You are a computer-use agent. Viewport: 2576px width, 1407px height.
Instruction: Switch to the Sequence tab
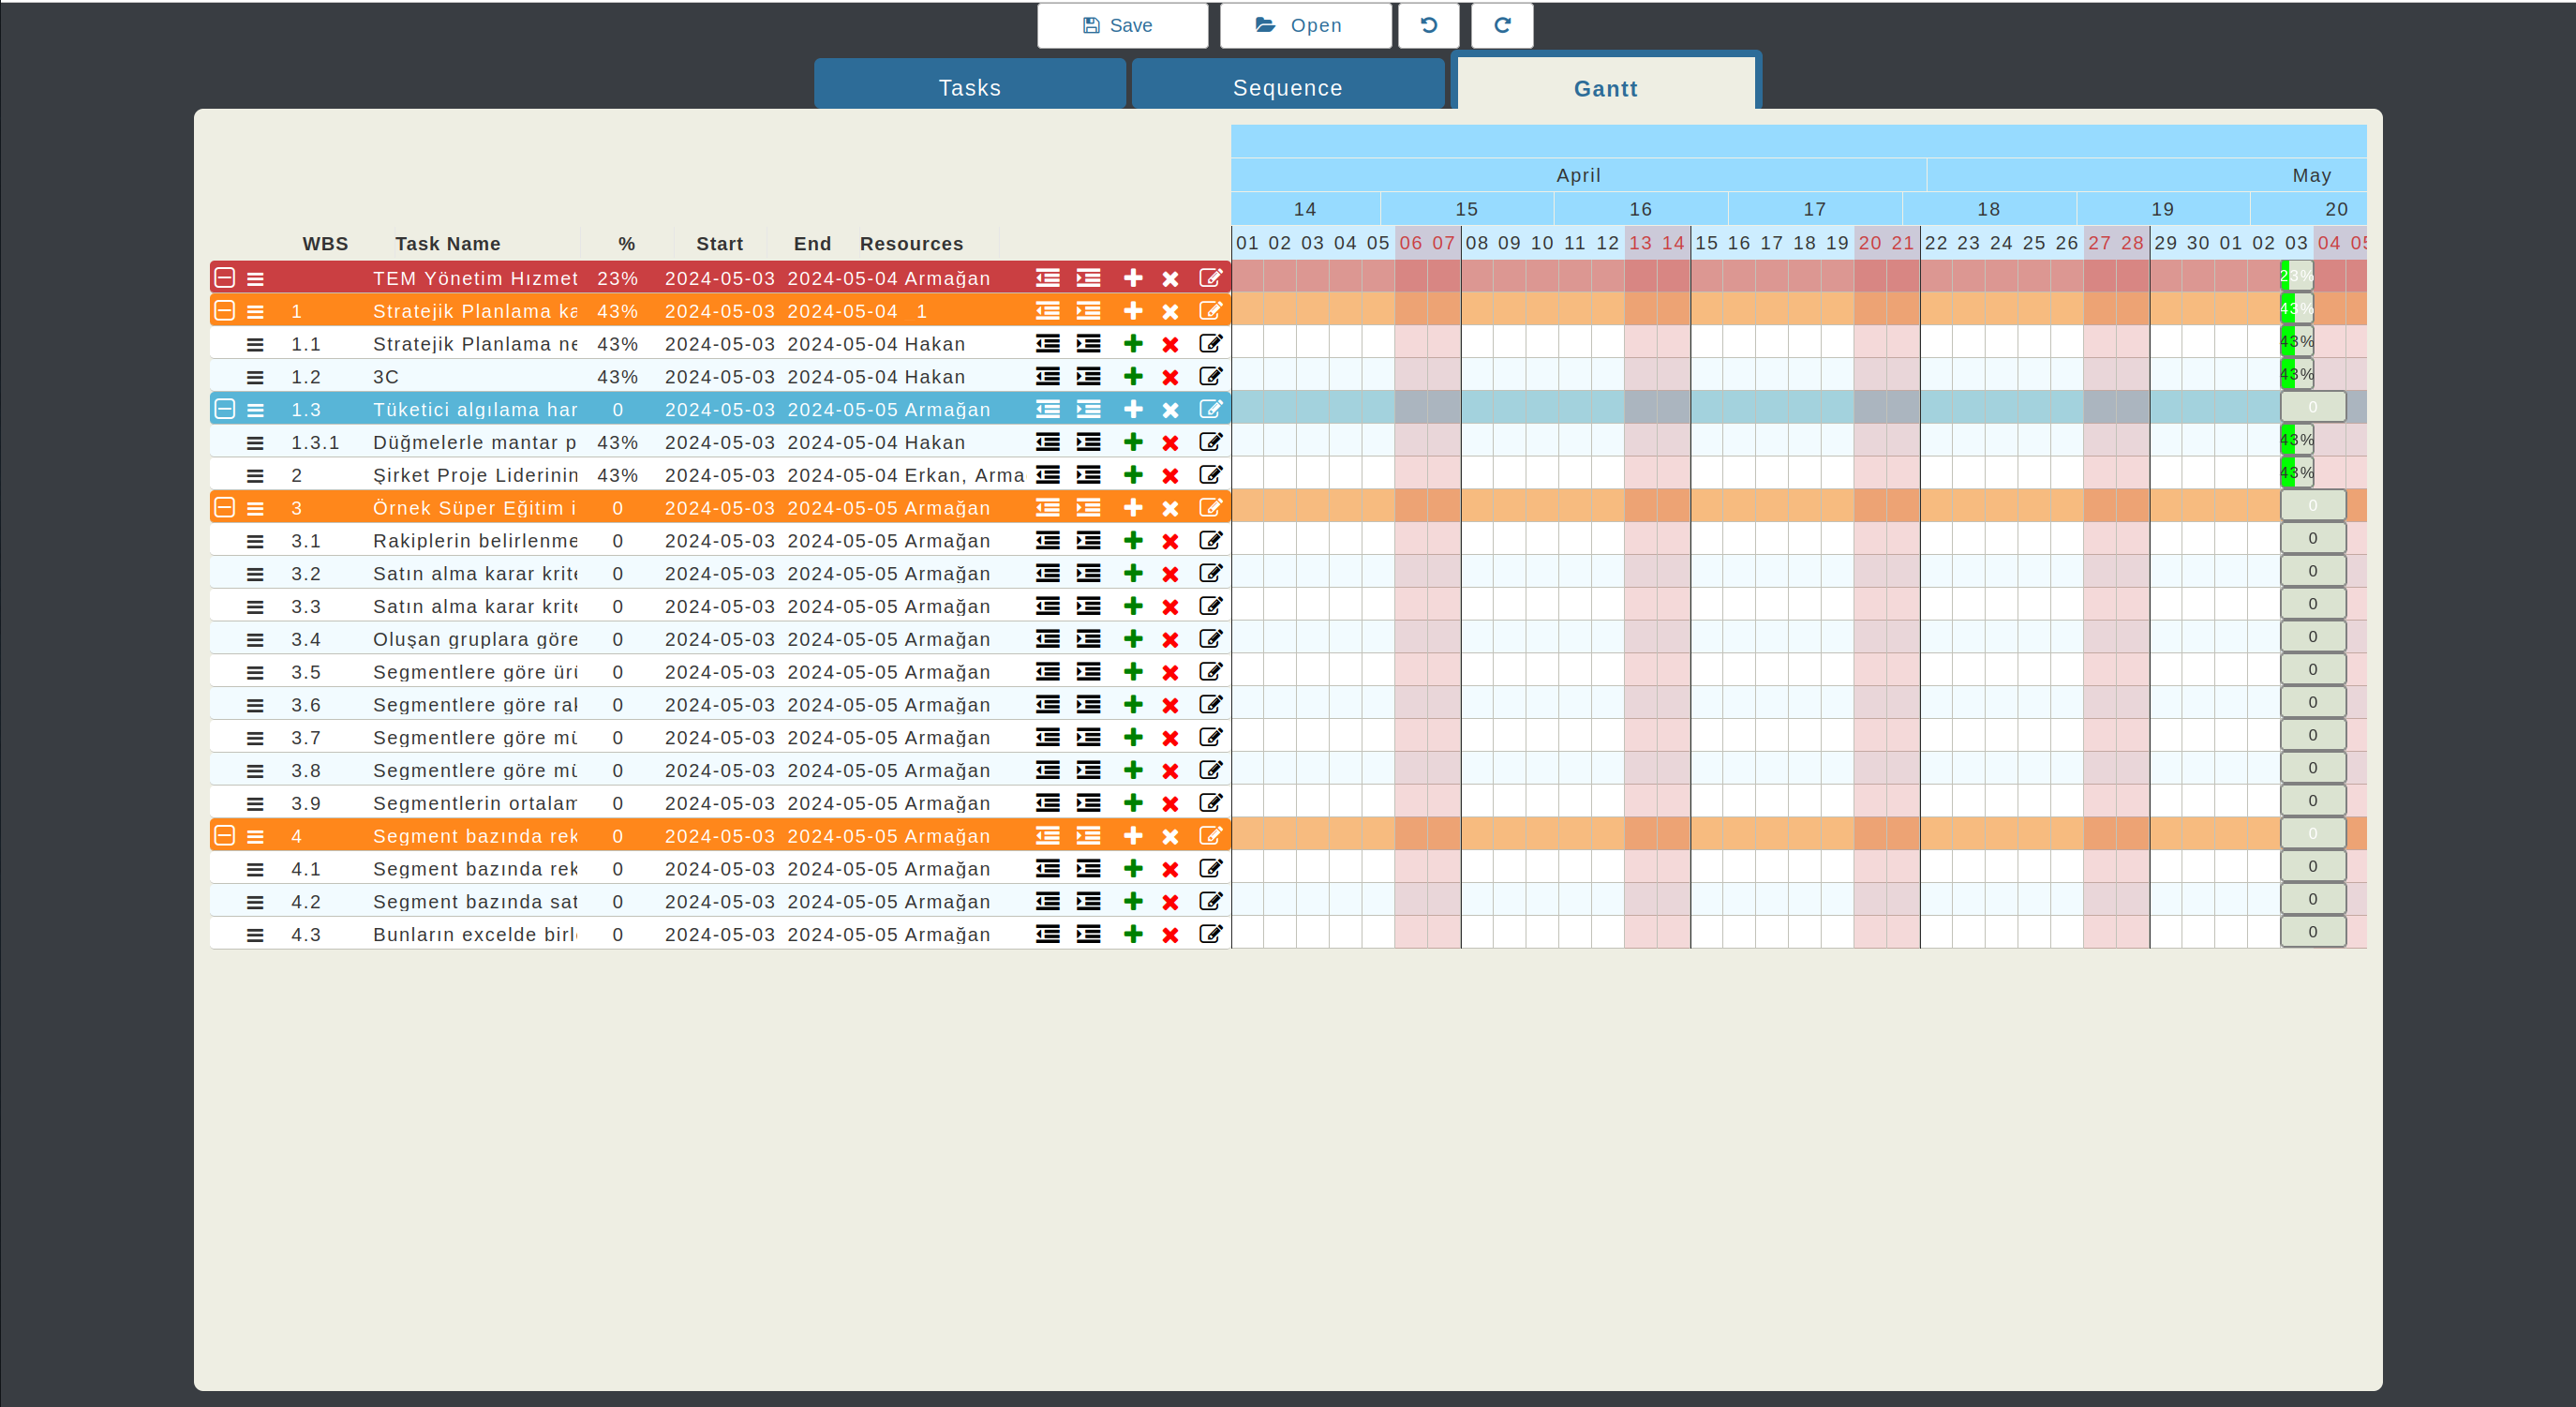(1287, 88)
